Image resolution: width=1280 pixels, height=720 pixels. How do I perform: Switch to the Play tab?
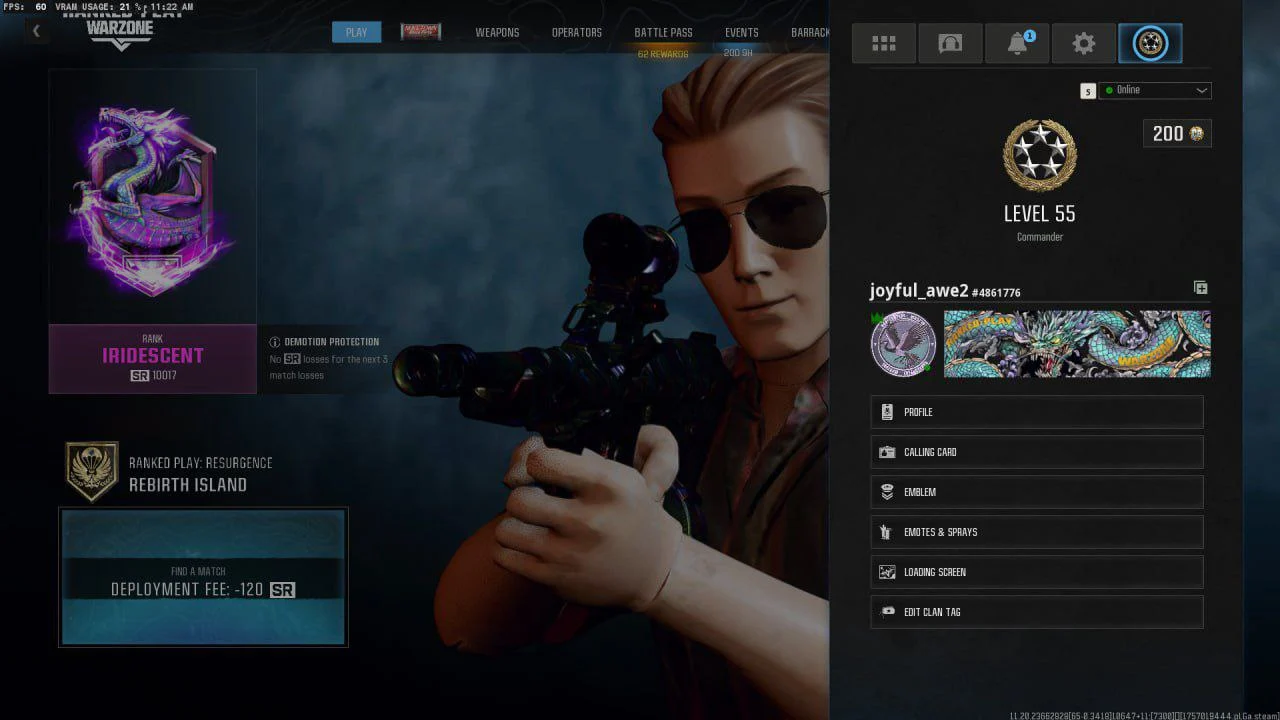click(x=356, y=32)
